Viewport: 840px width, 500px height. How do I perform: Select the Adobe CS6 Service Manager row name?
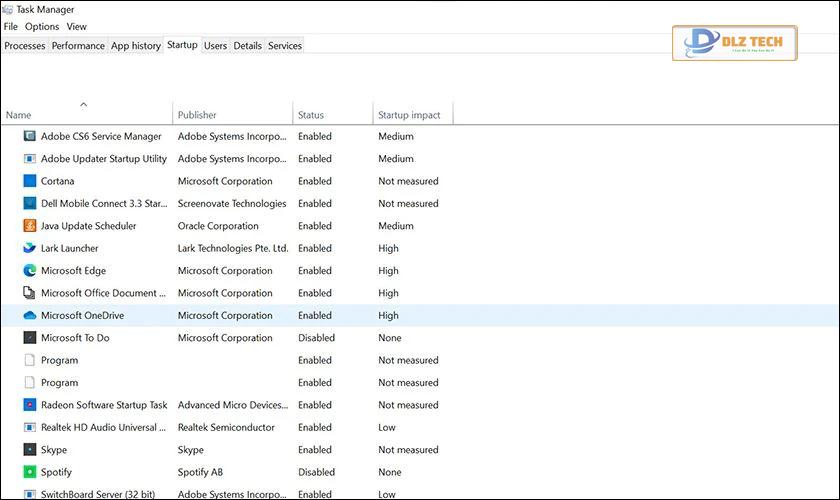[x=101, y=136]
